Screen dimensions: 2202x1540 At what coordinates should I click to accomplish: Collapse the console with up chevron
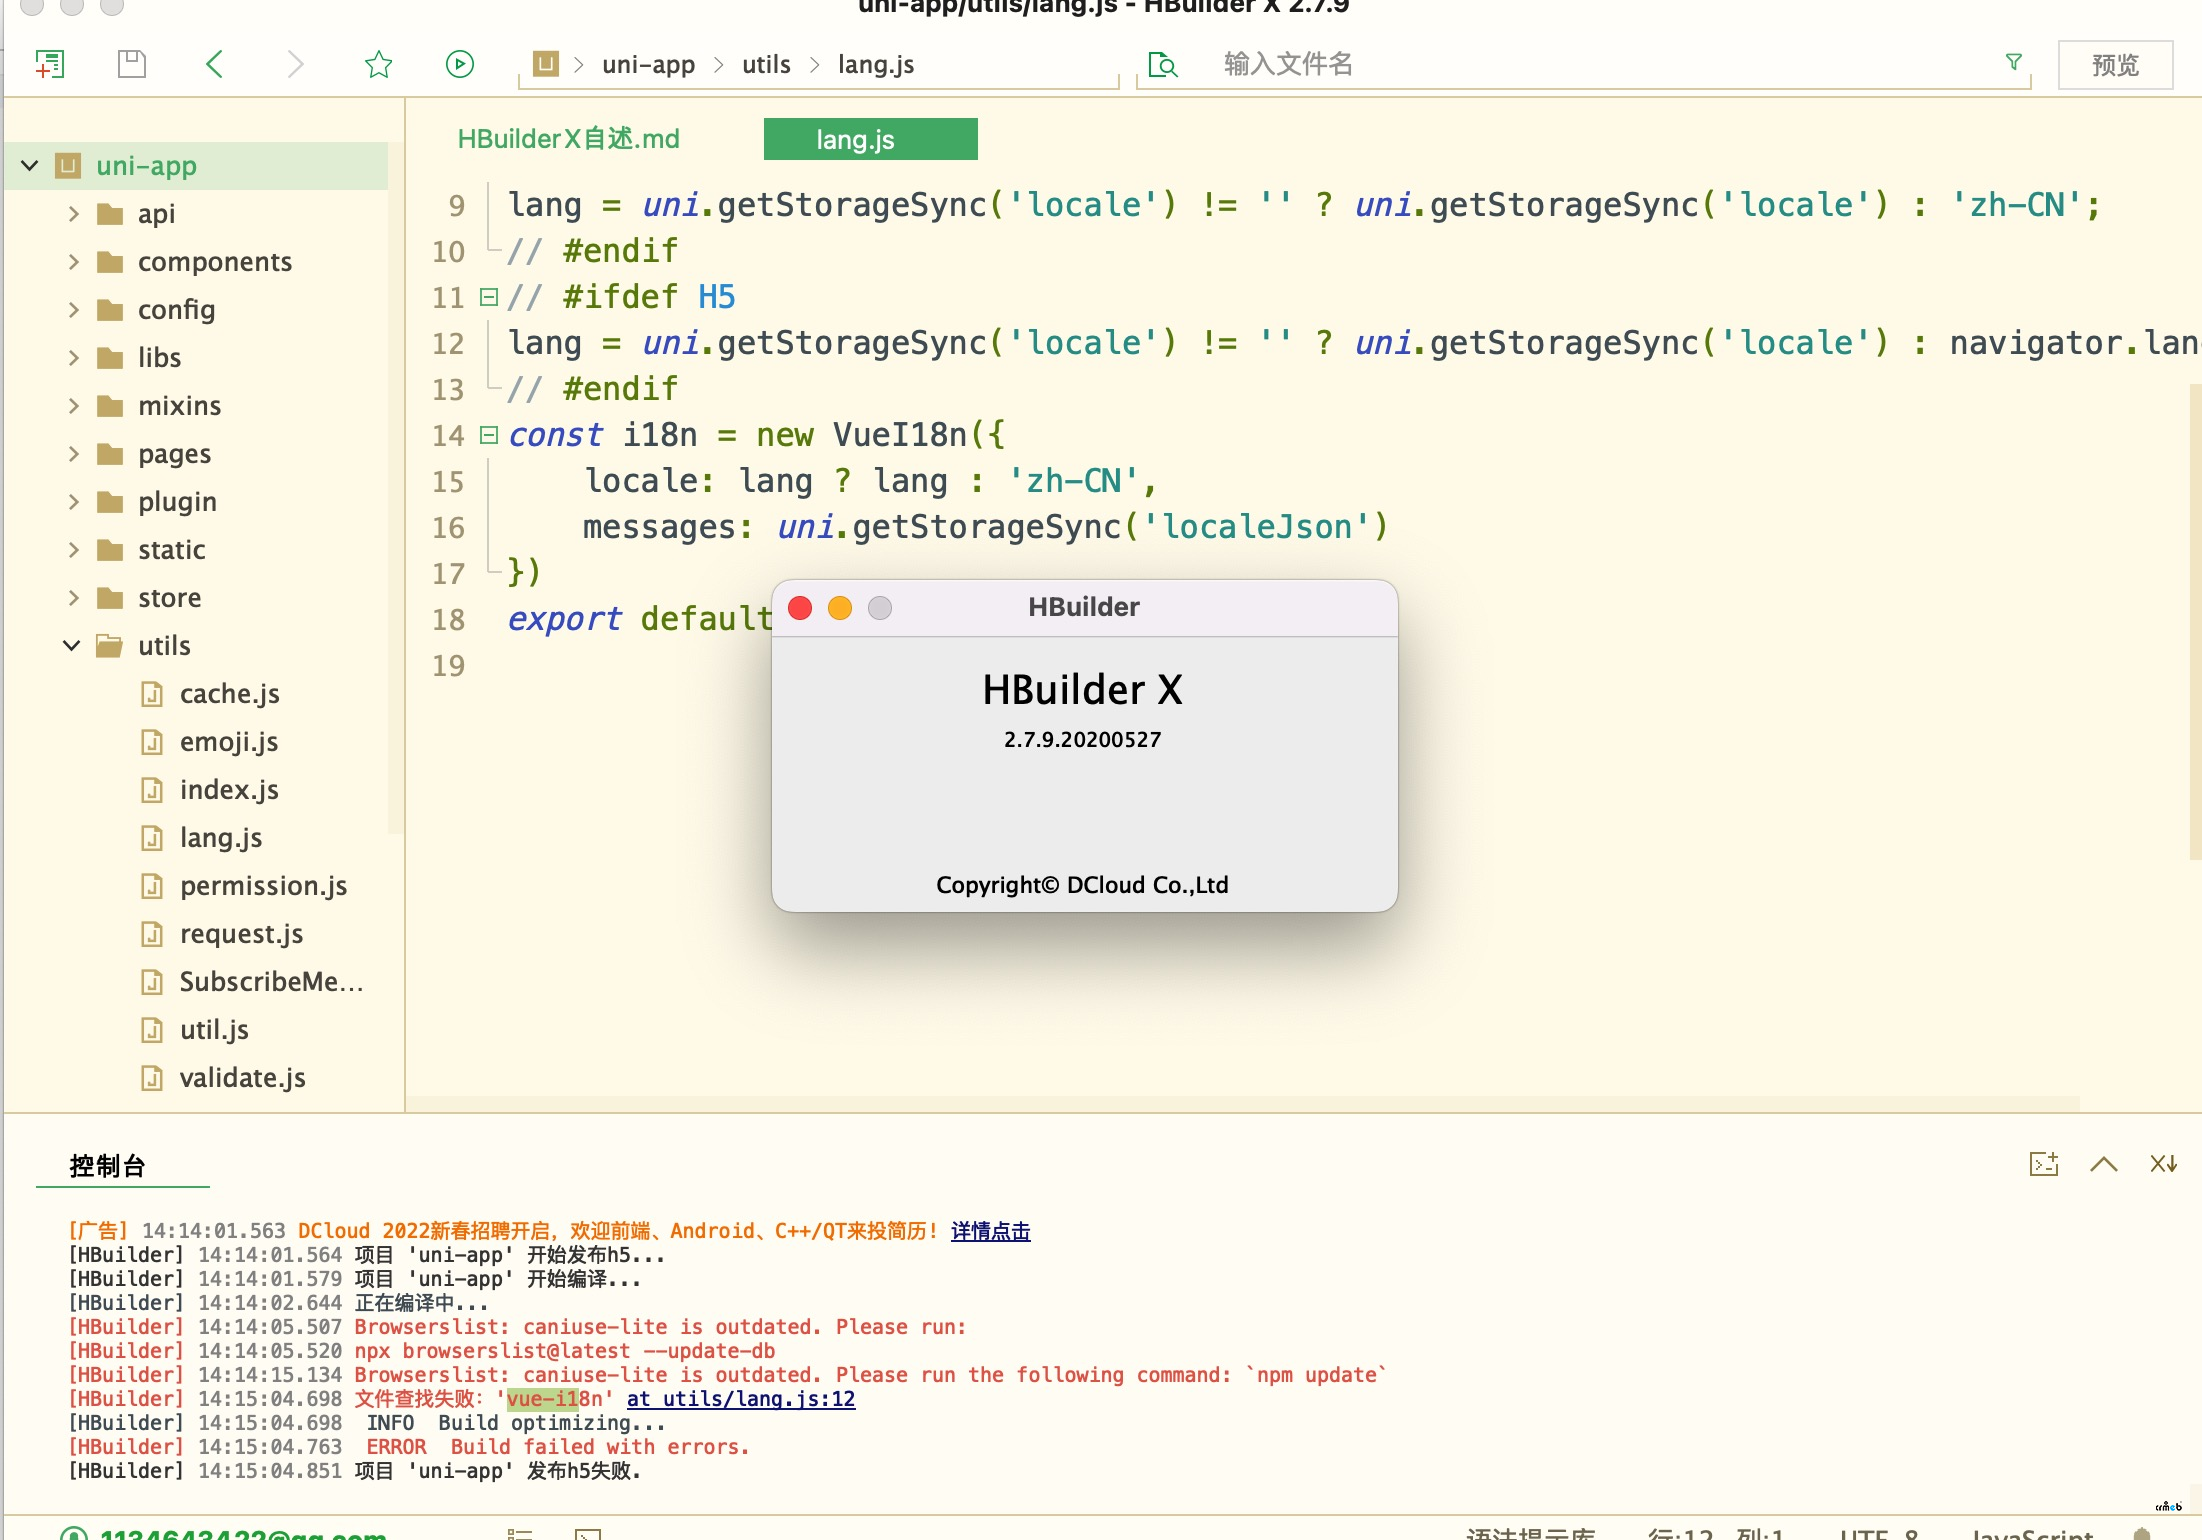(2104, 1164)
